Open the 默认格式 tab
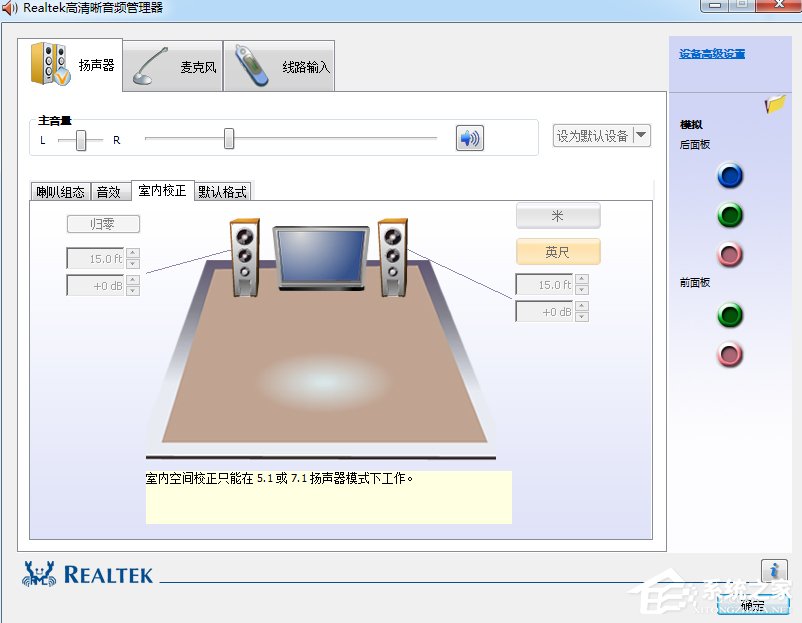The height and width of the screenshot is (623, 802). click(x=223, y=190)
